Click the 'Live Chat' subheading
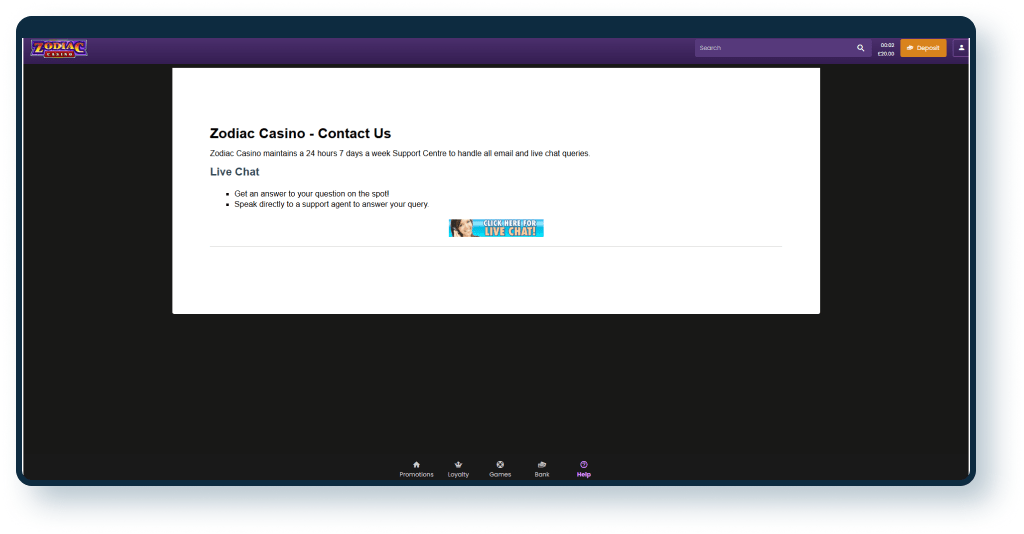Screen dimensions: 1024x534 (234, 172)
